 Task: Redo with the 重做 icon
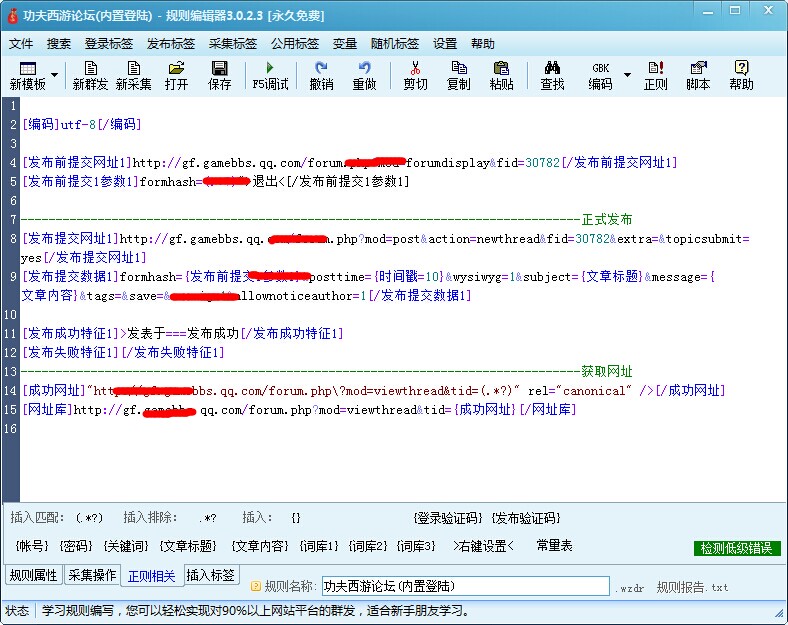[364, 75]
